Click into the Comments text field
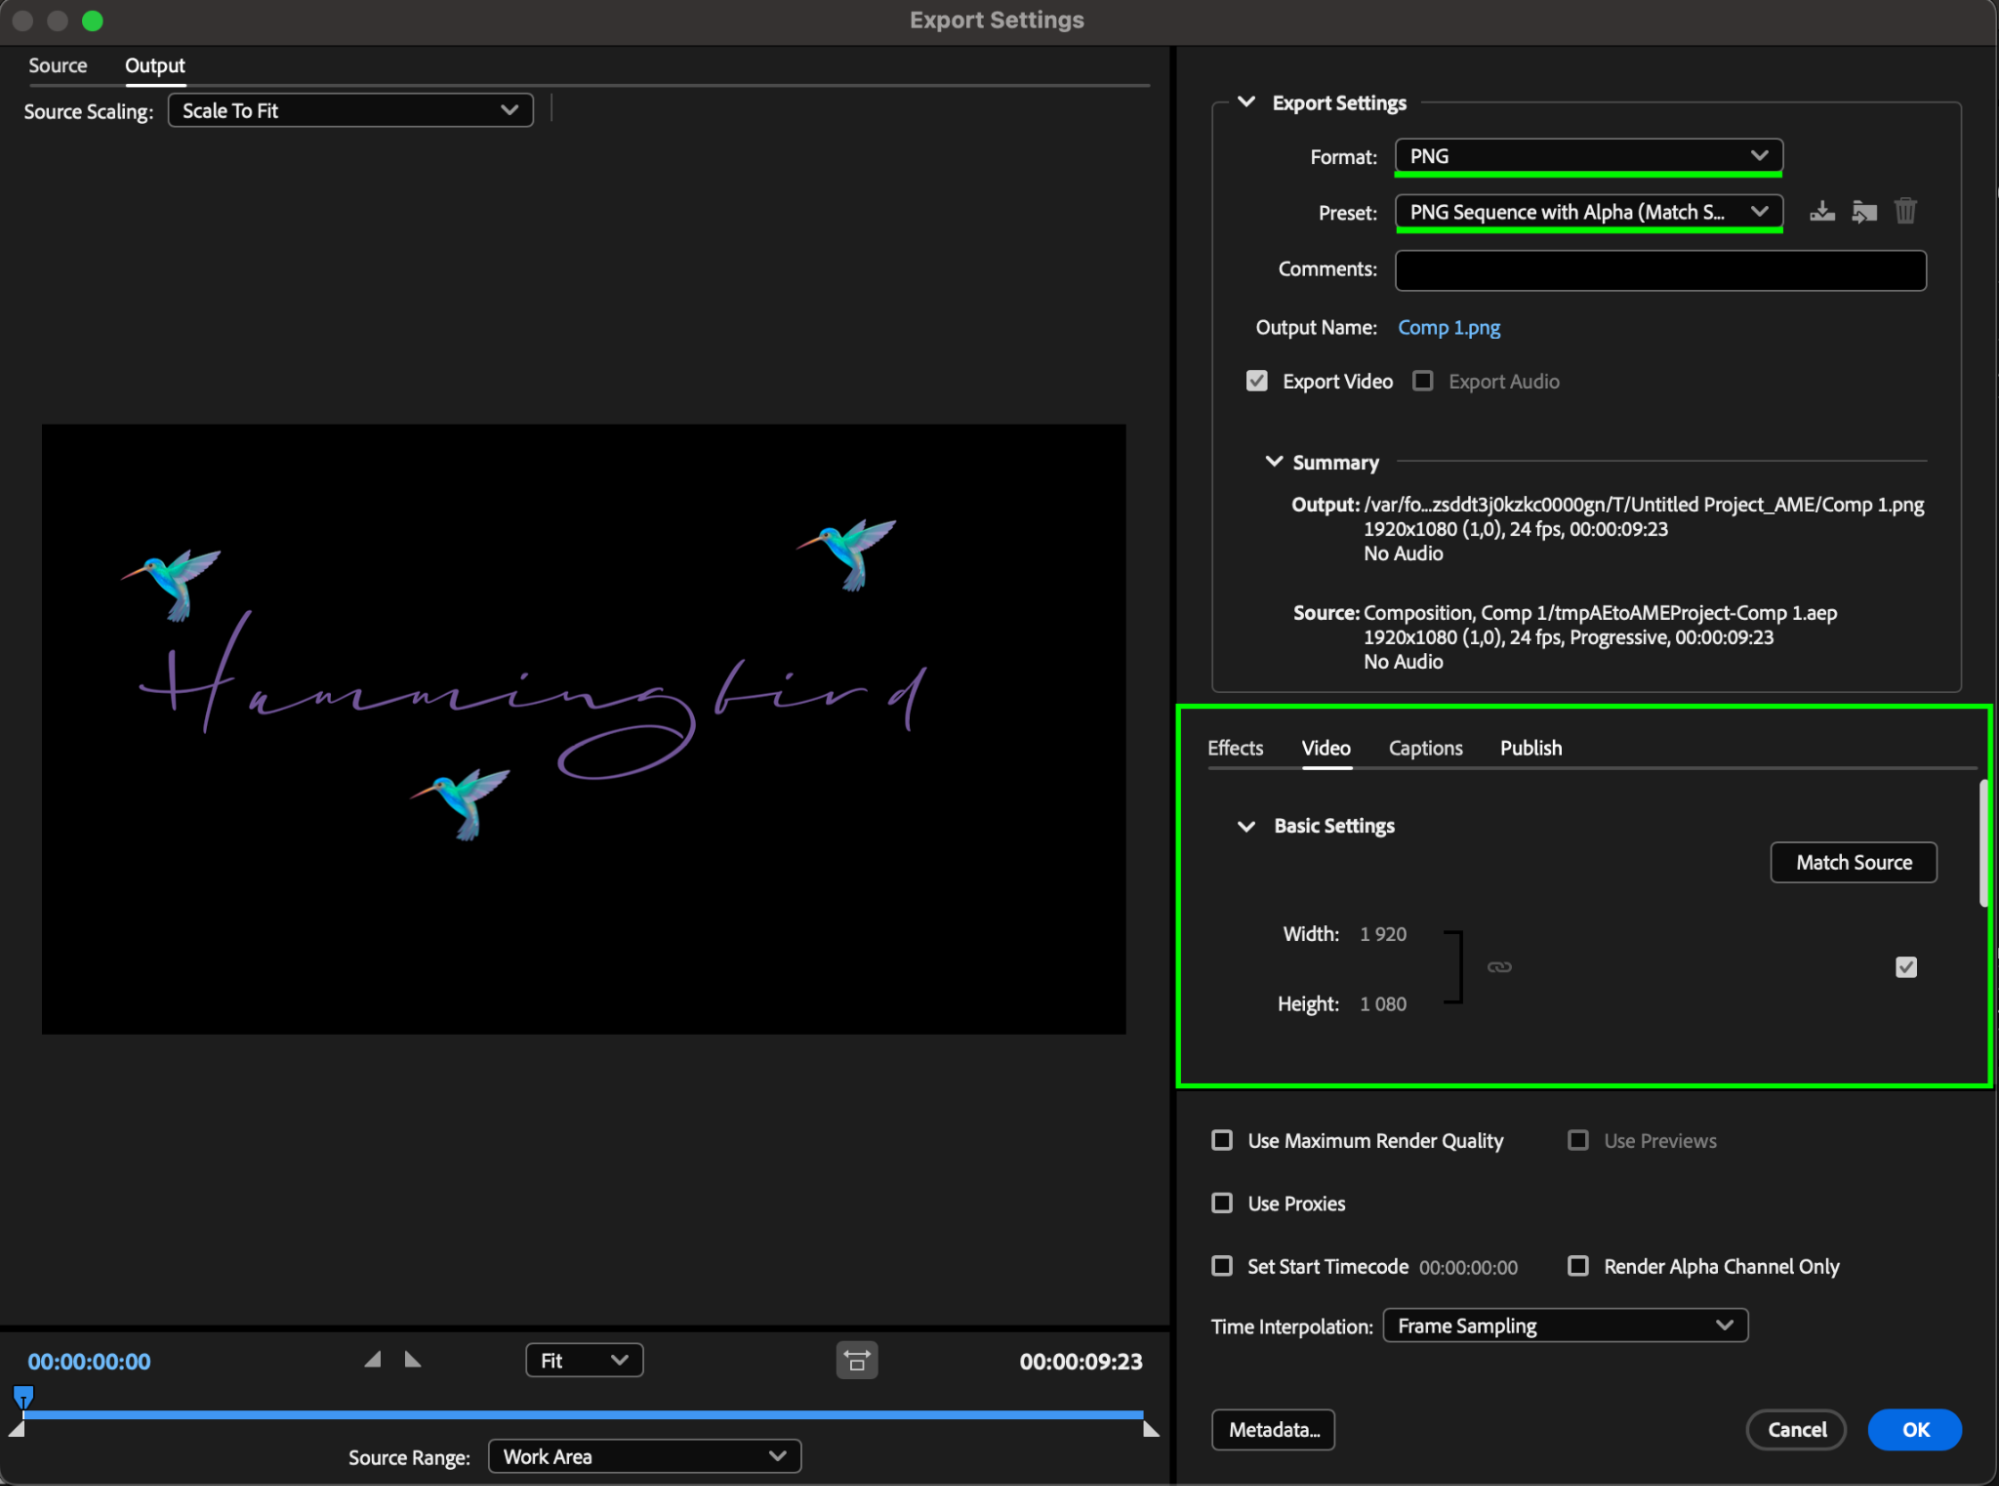The width and height of the screenshot is (1999, 1486). [x=1660, y=270]
